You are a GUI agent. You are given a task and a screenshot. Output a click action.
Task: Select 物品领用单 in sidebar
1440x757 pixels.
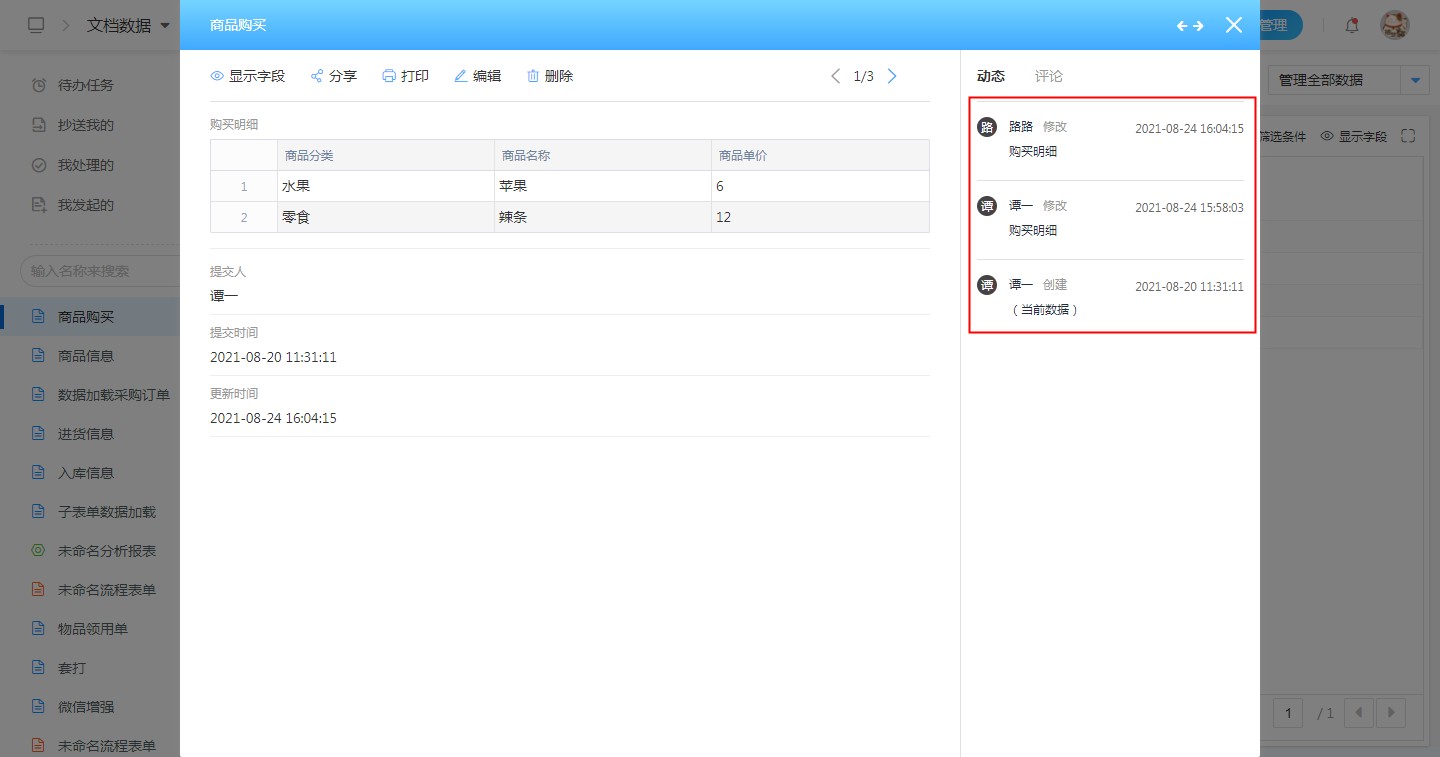[x=90, y=629]
